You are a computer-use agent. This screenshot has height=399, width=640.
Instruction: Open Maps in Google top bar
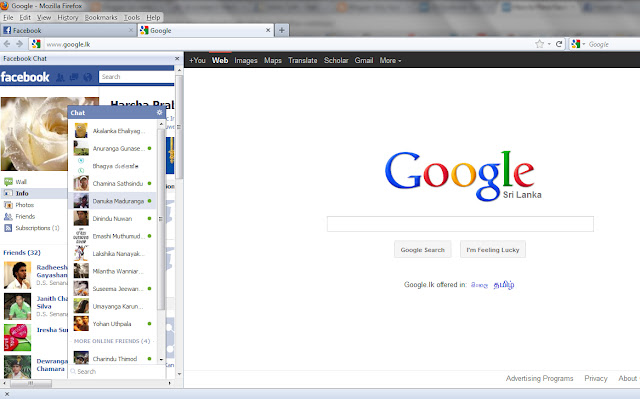(273, 60)
